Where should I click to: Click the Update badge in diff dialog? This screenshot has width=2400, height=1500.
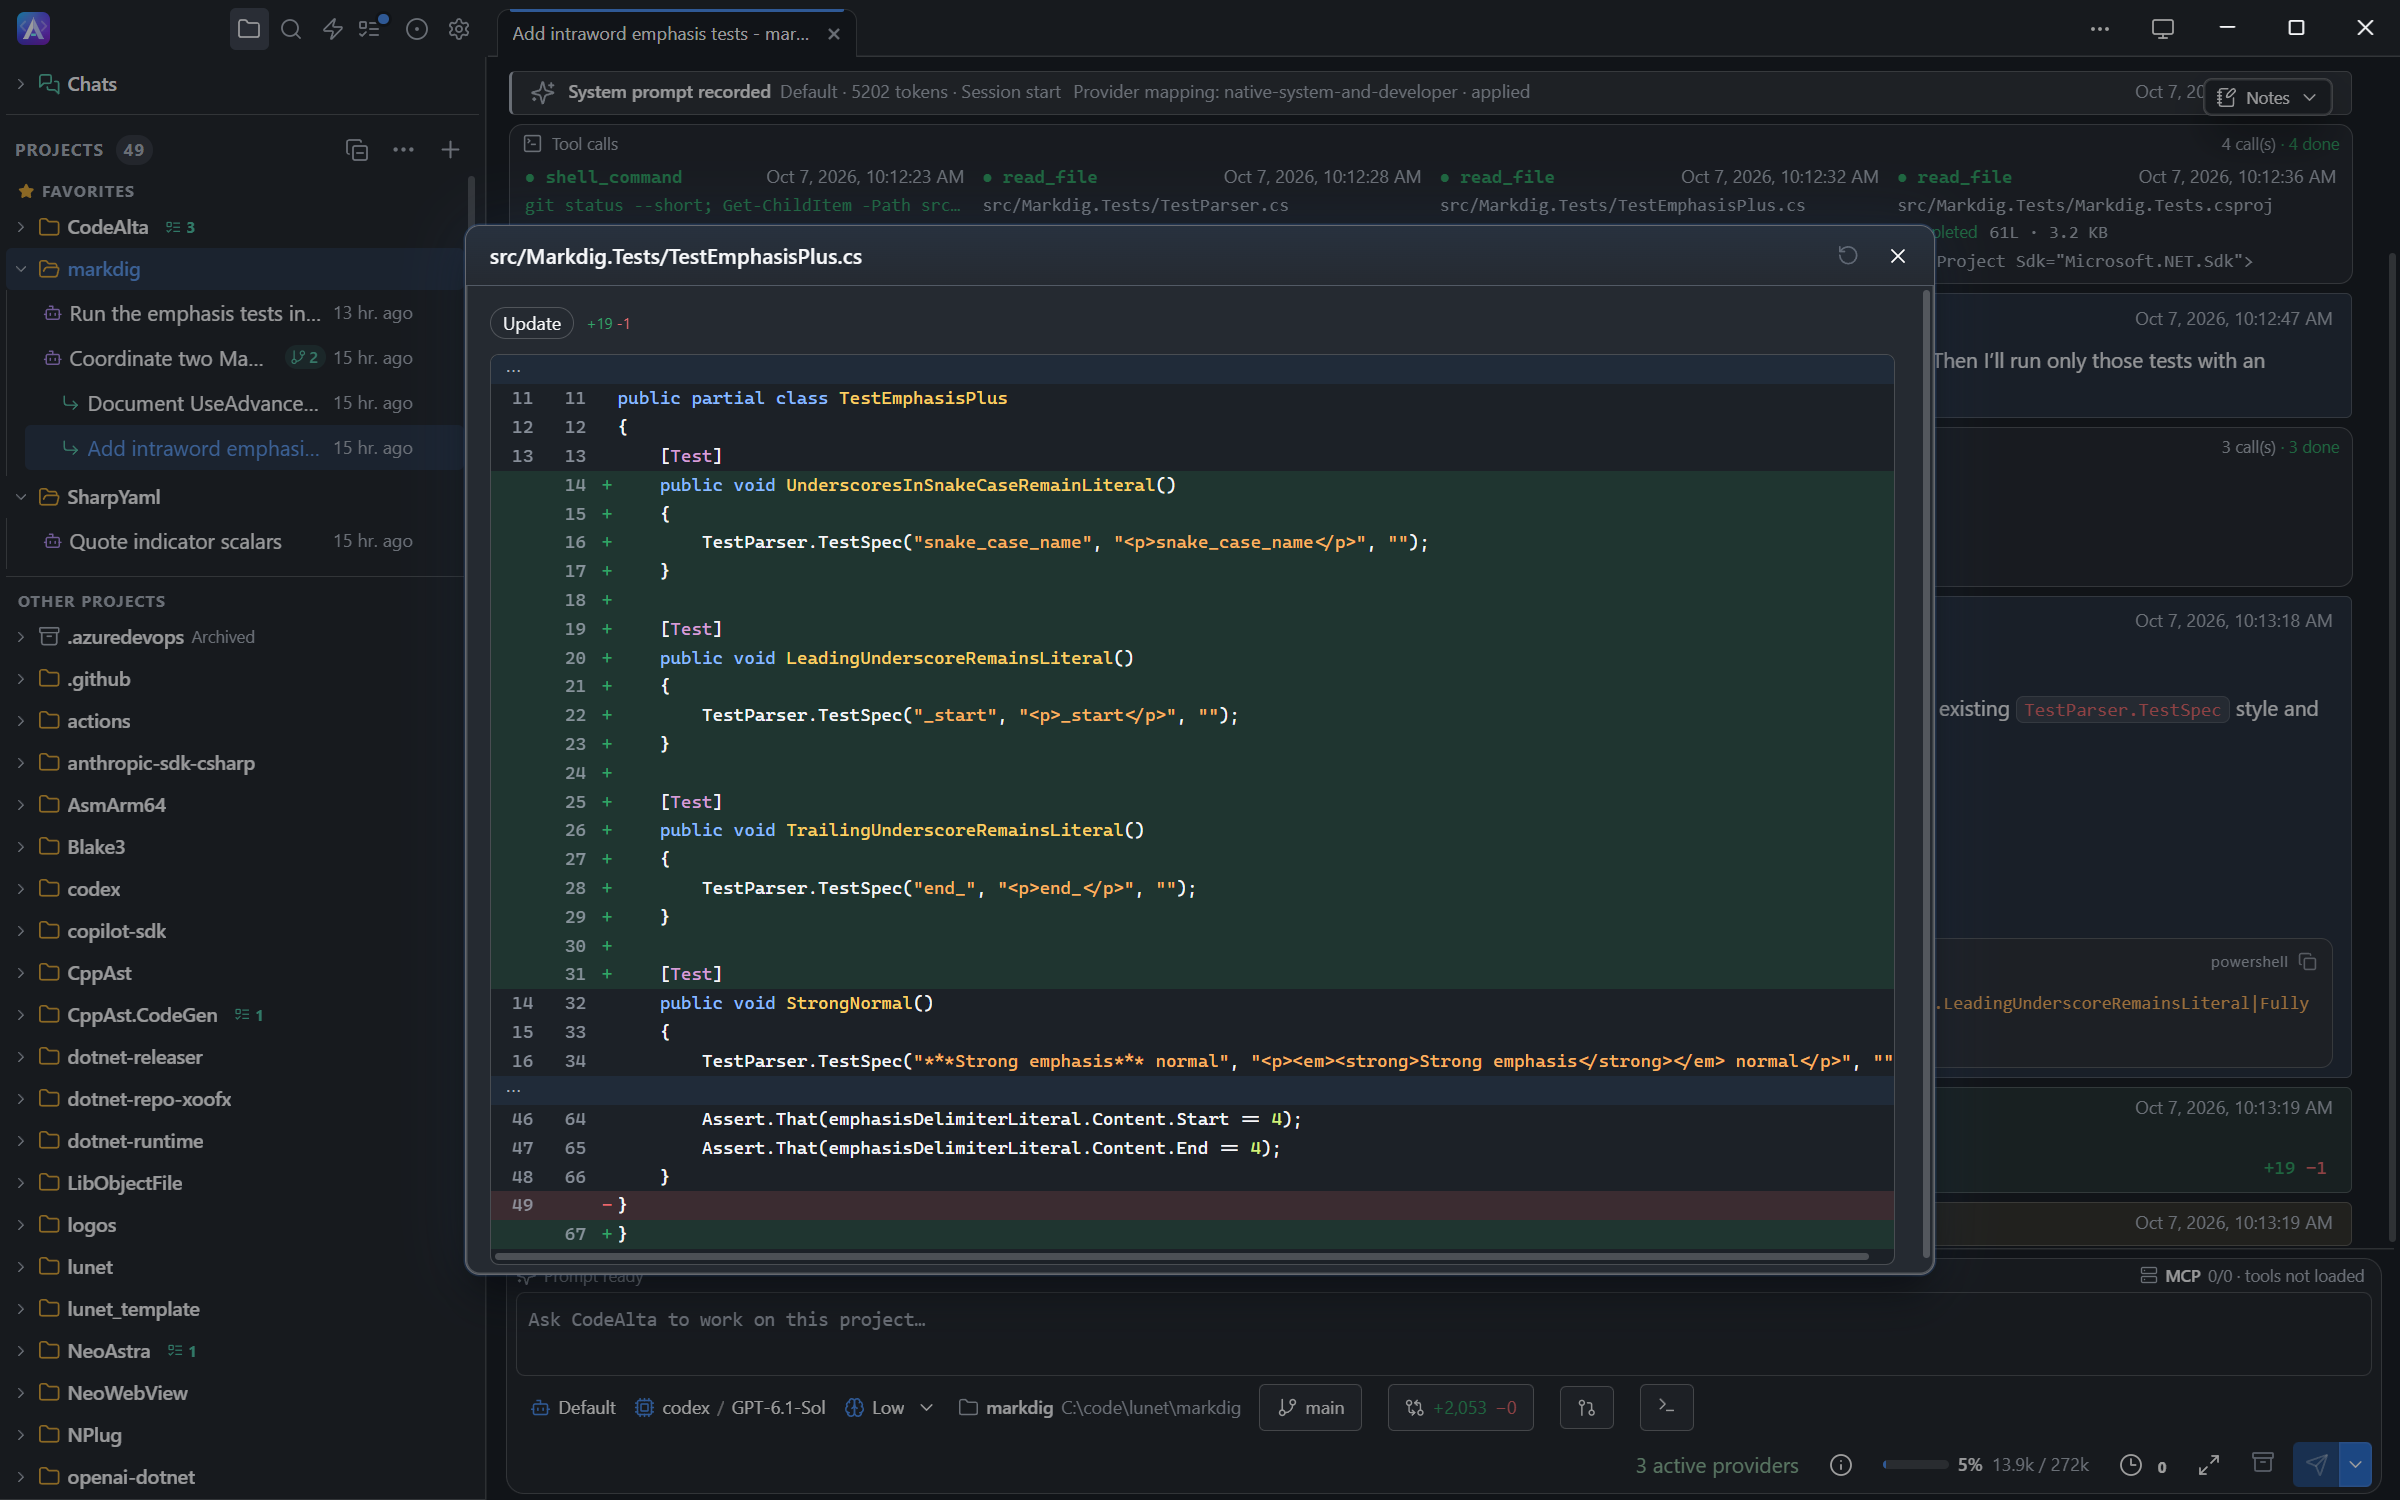point(531,323)
